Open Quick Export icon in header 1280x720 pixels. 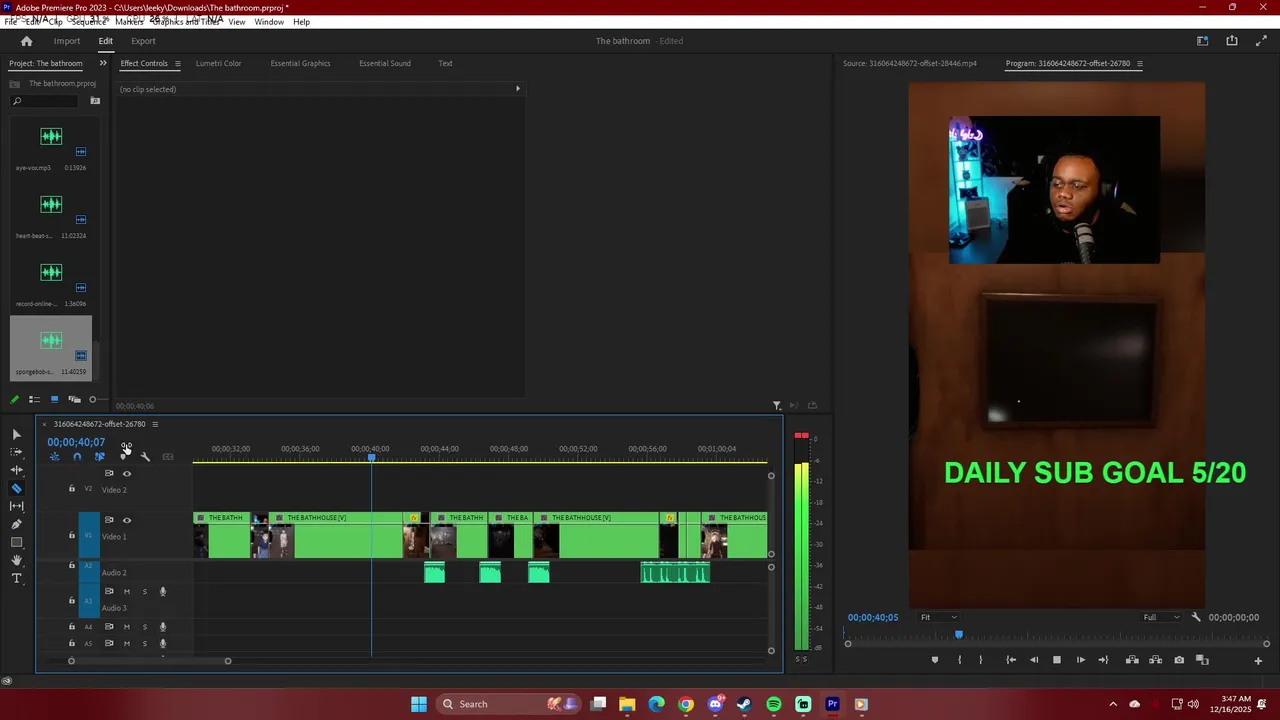point(1232,41)
